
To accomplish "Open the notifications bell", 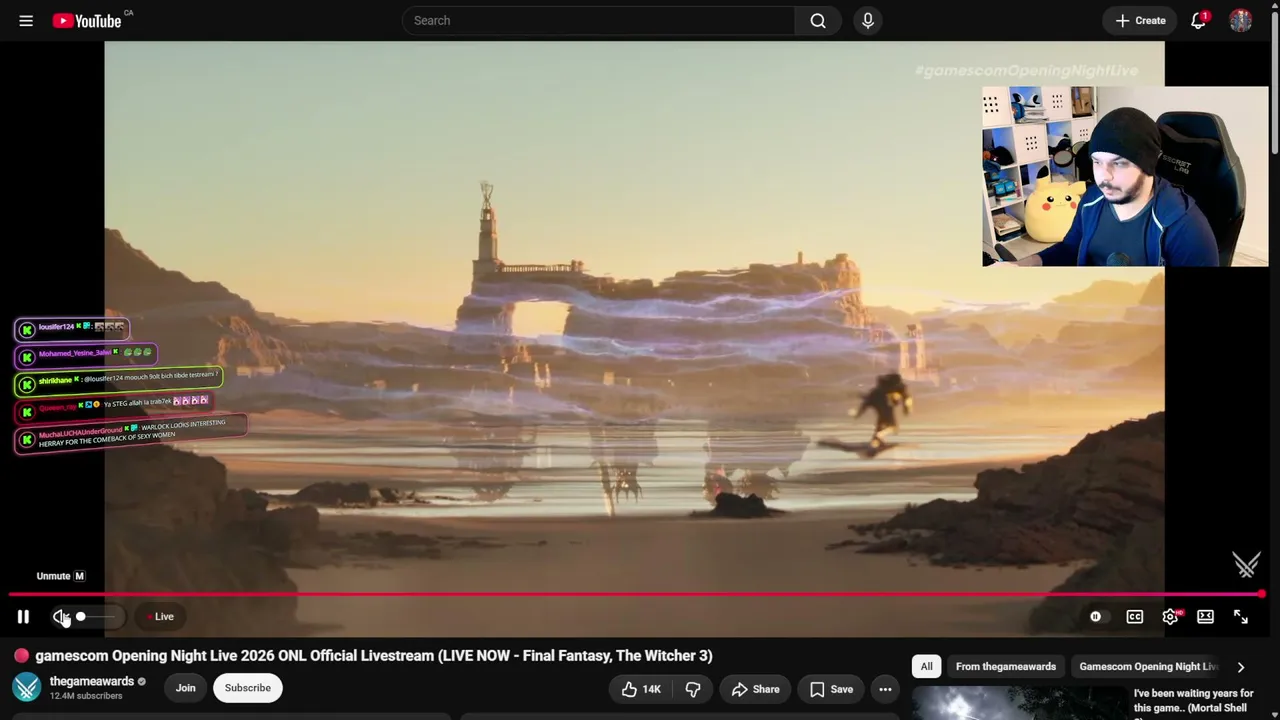I will pos(1198,20).
